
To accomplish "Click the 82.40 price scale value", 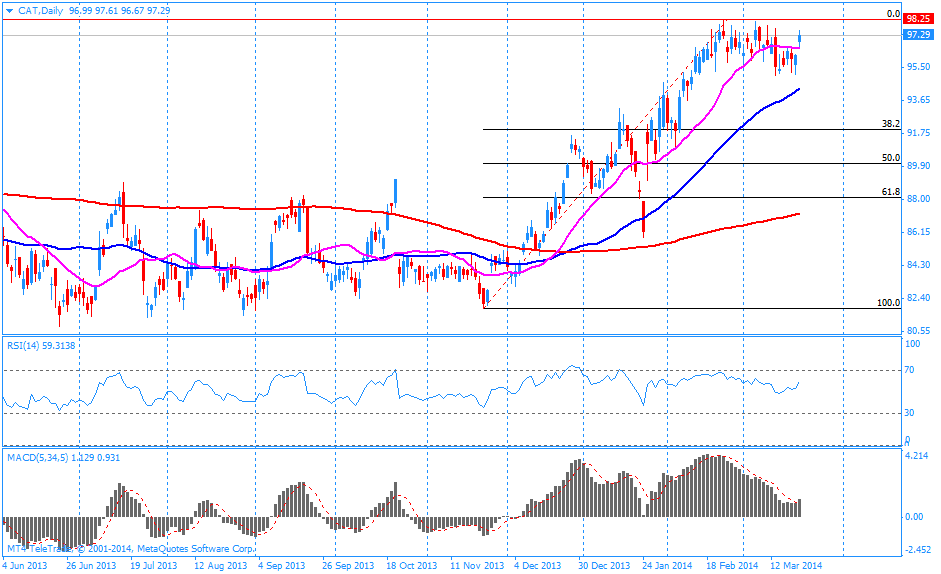I will coord(918,298).
